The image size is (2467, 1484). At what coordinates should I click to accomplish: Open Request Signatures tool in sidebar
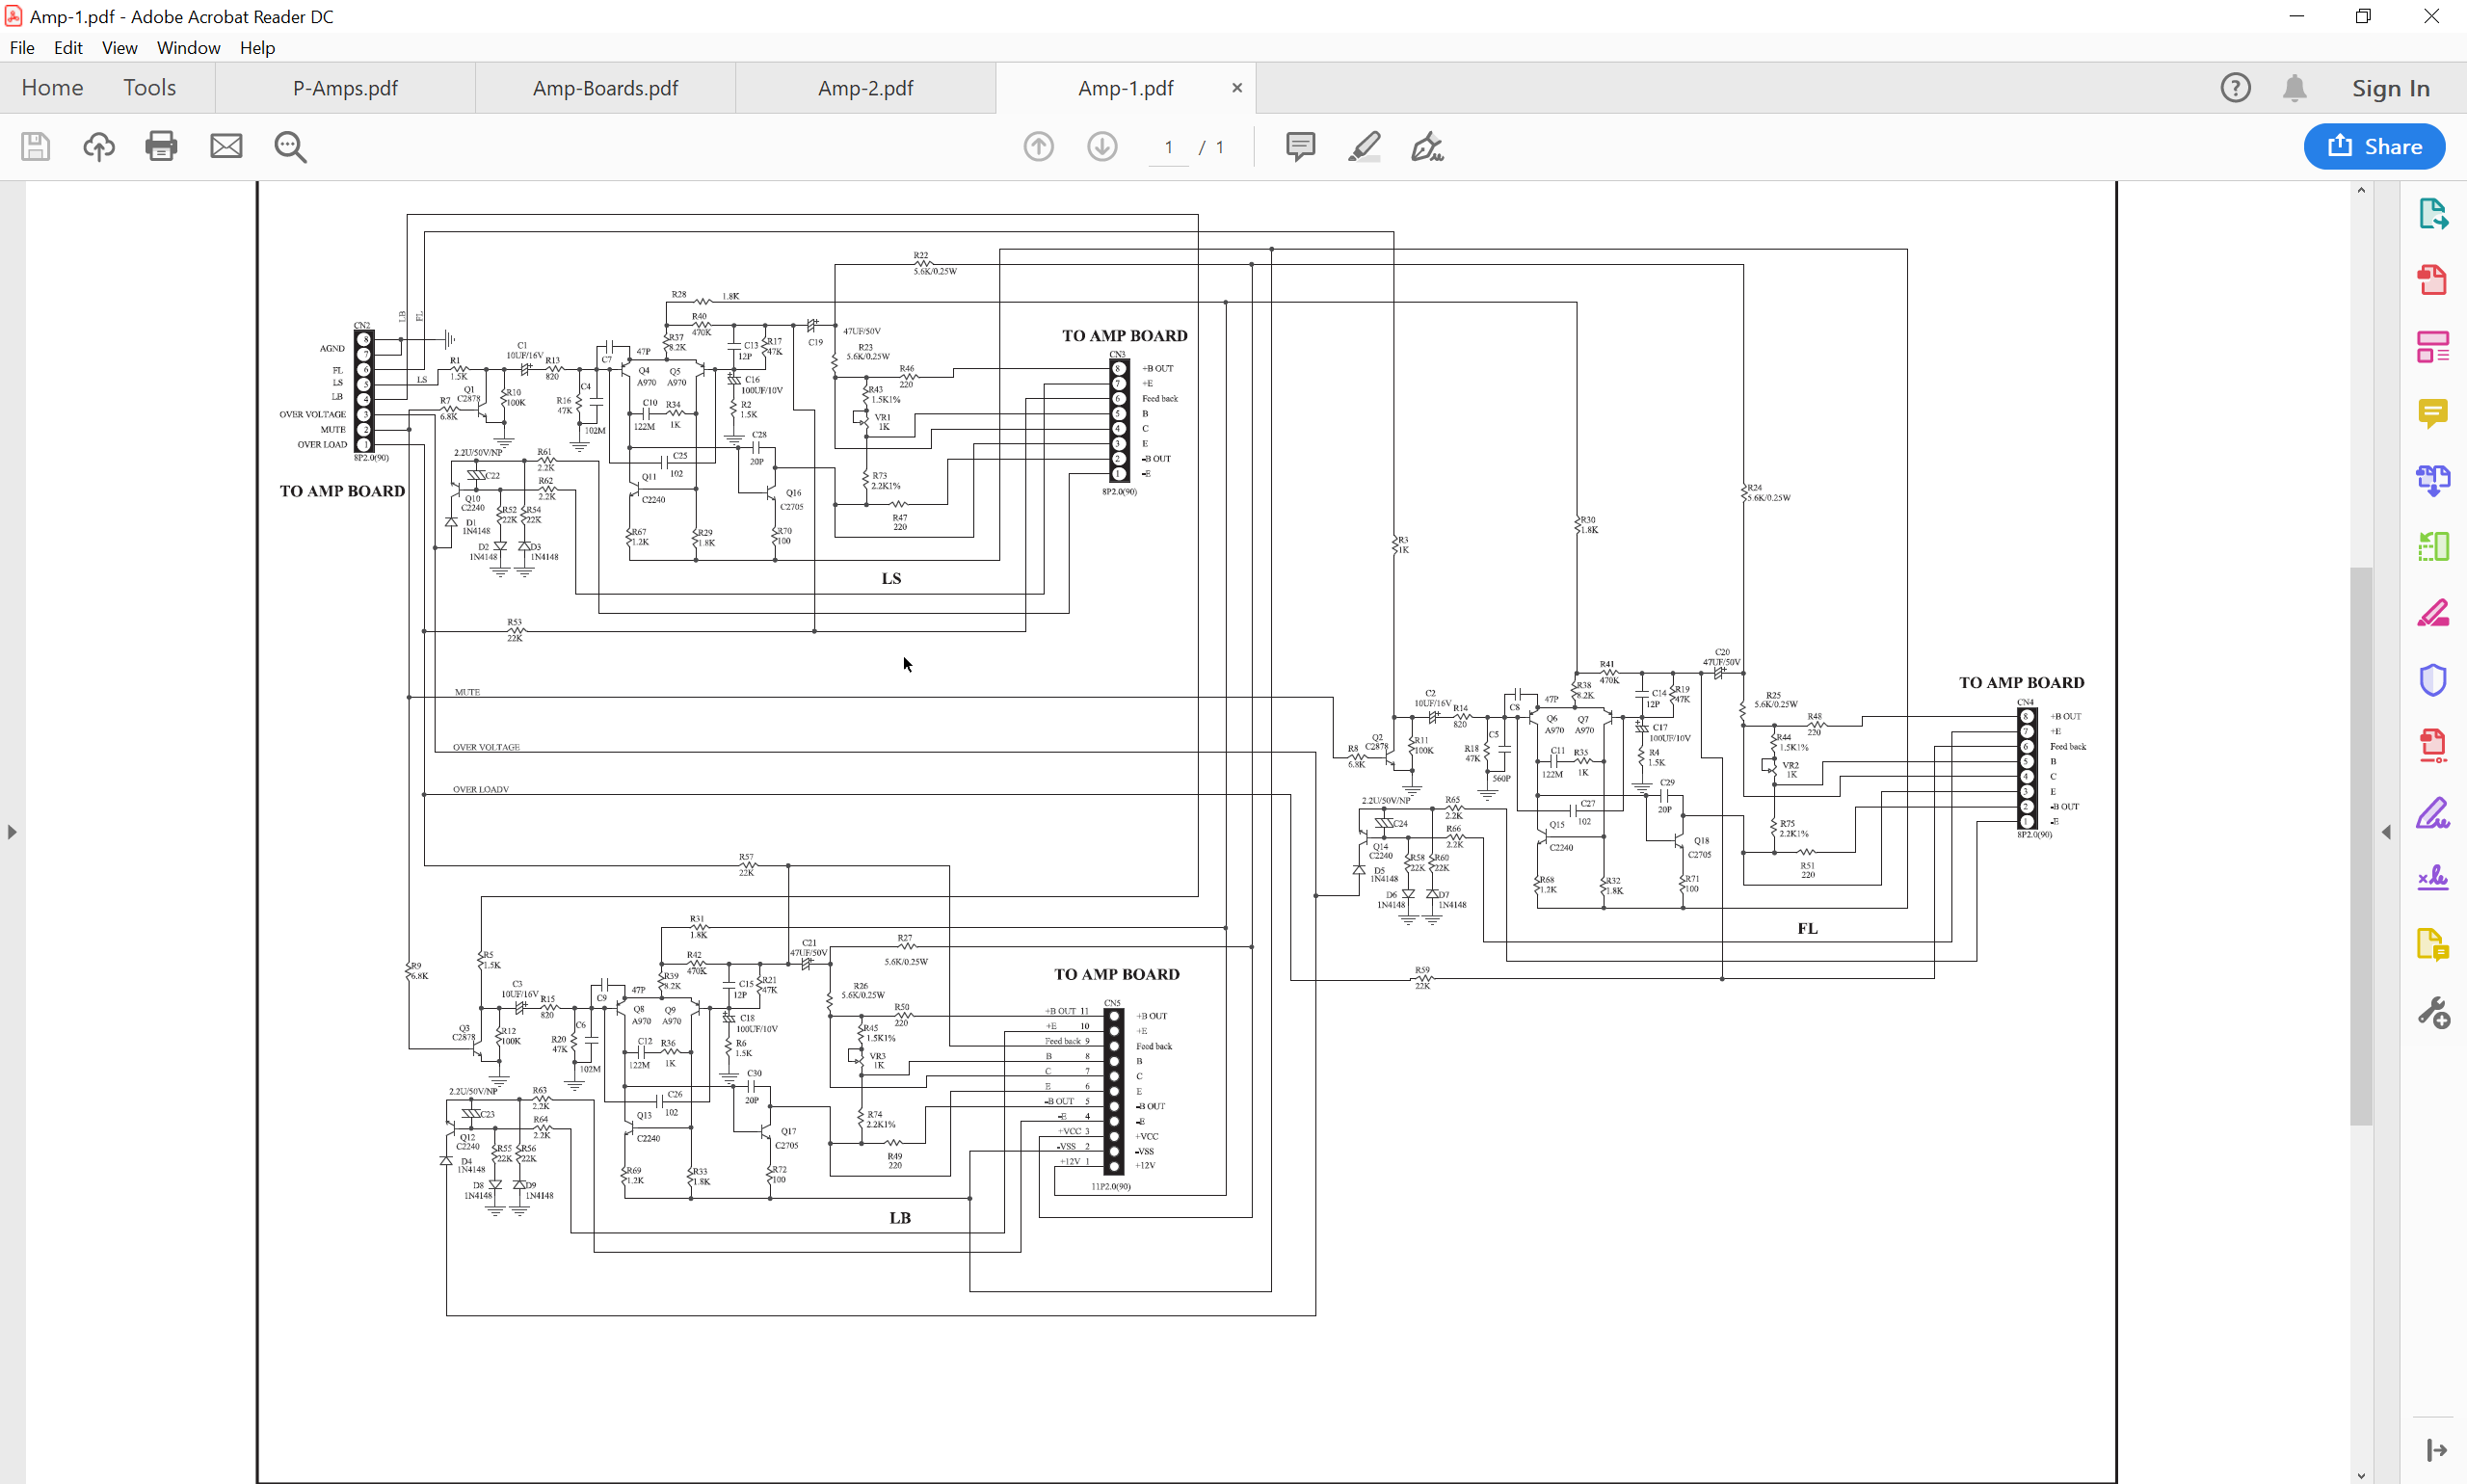[2433, 879]
